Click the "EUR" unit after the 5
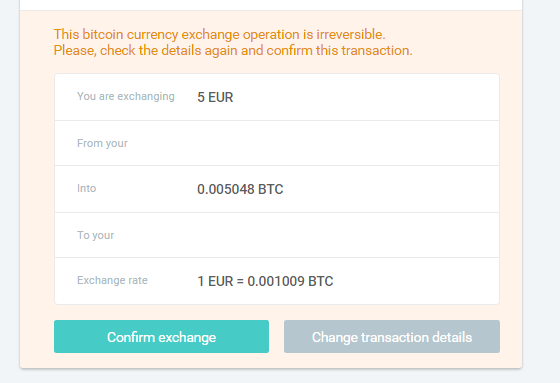 (221, 97)
